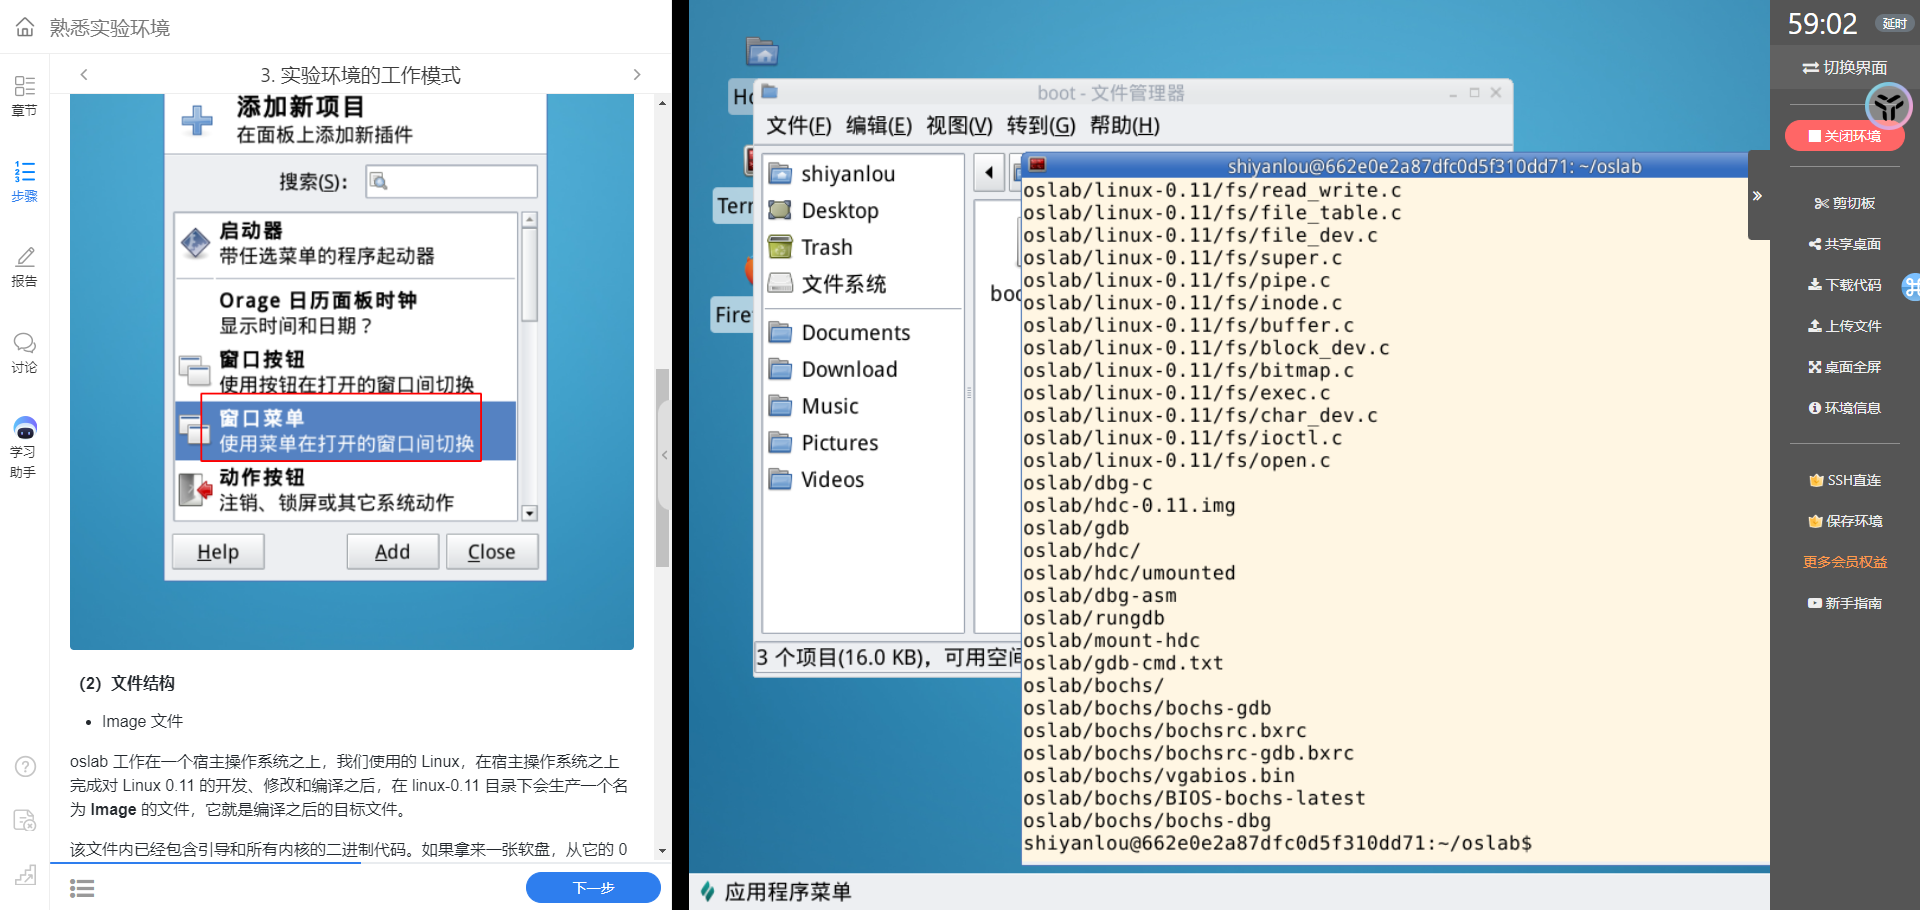Click the 剪切板 clipboard tool
Image resolution: width=1920 pixels, height=910 pixels.
point(1844,203)
